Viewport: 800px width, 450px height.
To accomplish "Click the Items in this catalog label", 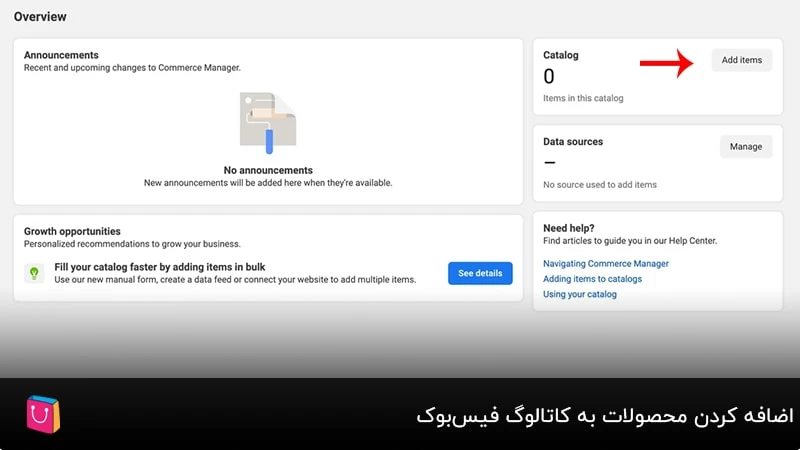I will (x=583, y=98).
